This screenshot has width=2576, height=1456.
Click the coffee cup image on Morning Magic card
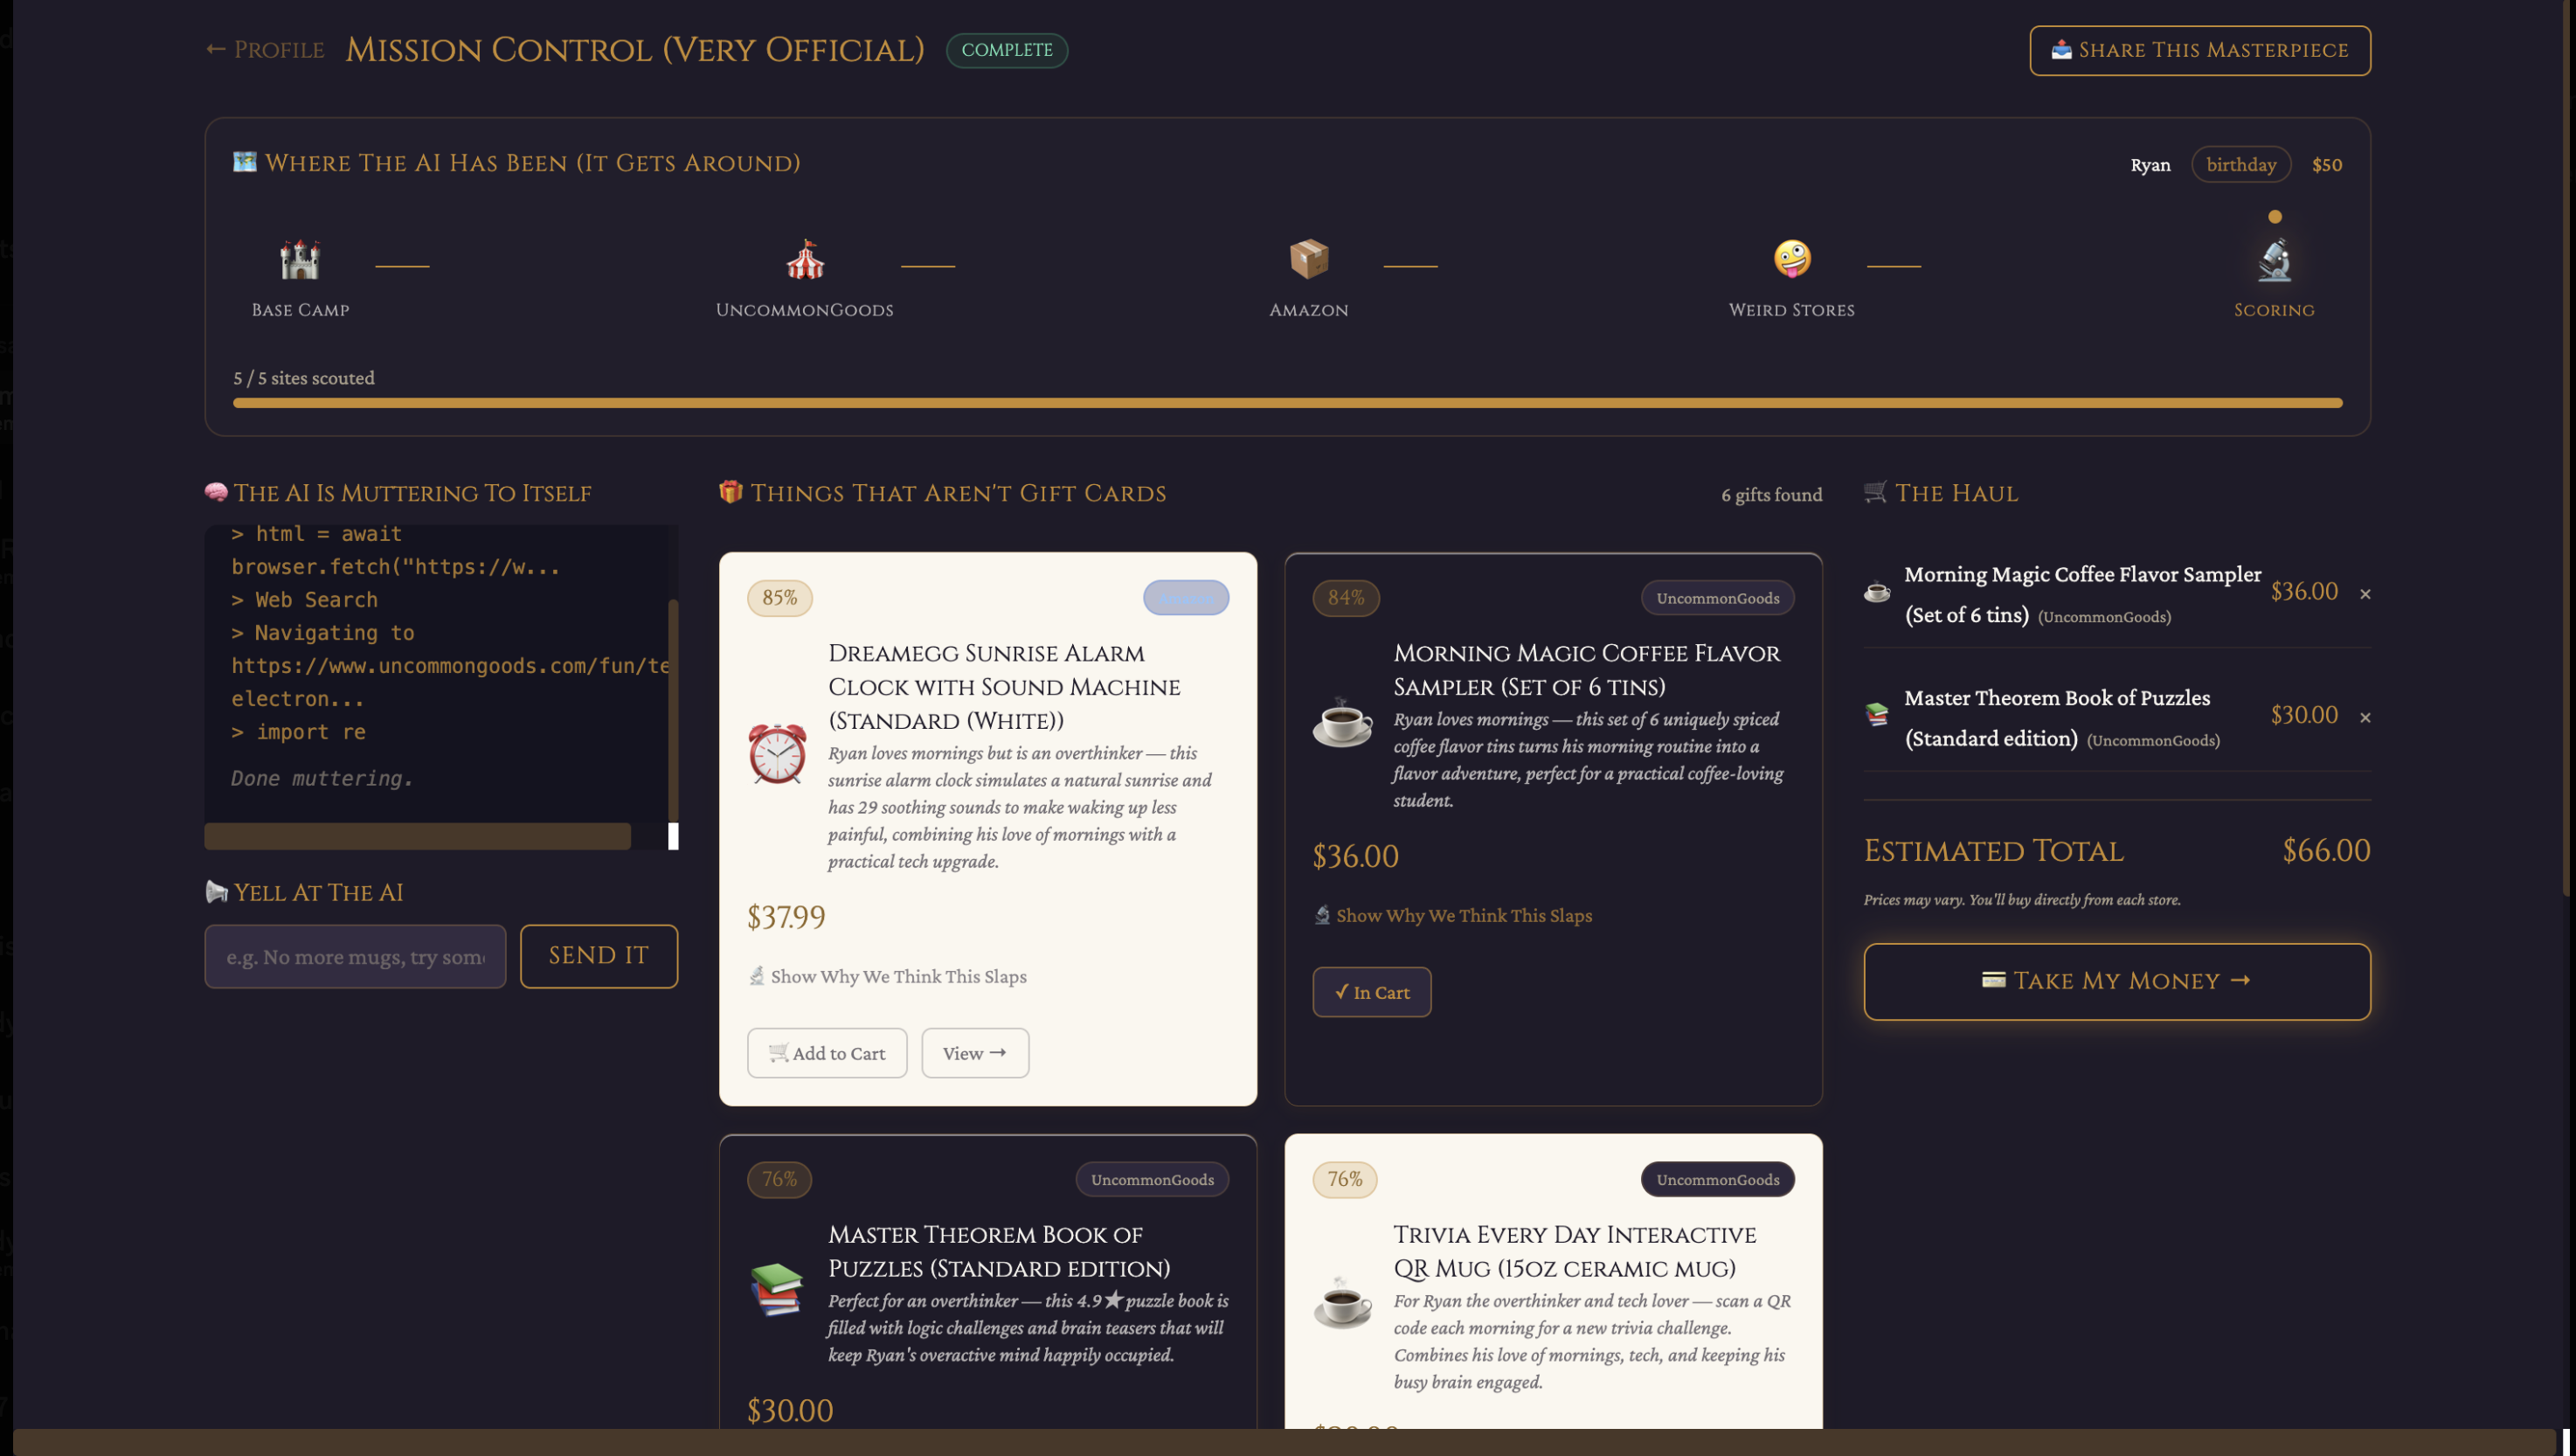coord(1342,722)
